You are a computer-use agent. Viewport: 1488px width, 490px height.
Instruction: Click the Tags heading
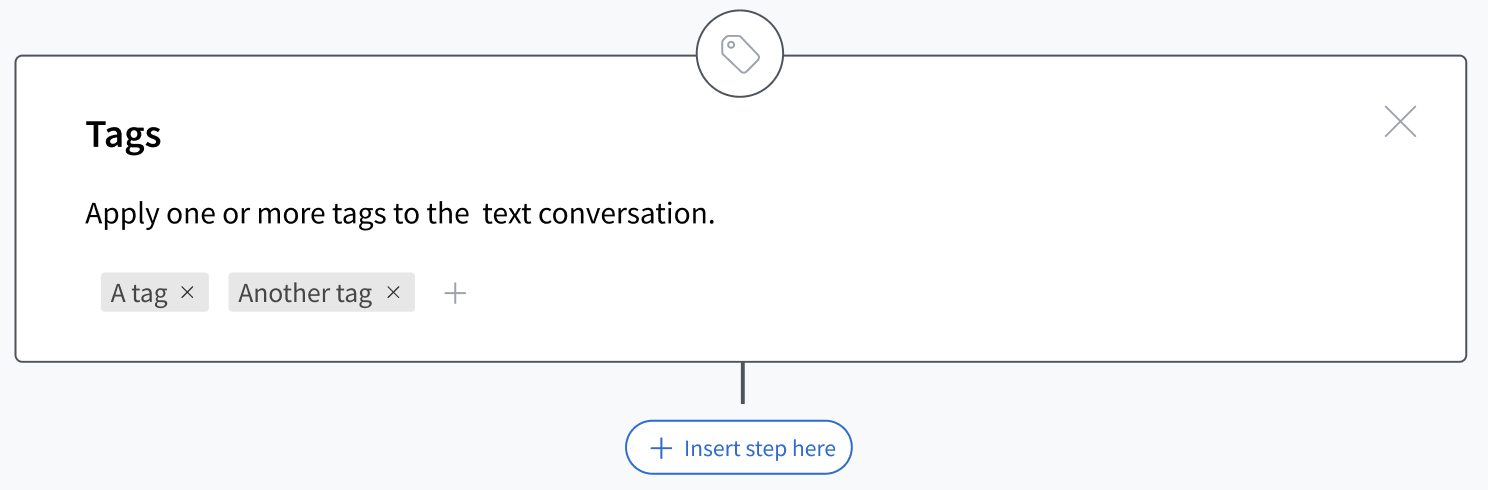[x=124, y=134]
